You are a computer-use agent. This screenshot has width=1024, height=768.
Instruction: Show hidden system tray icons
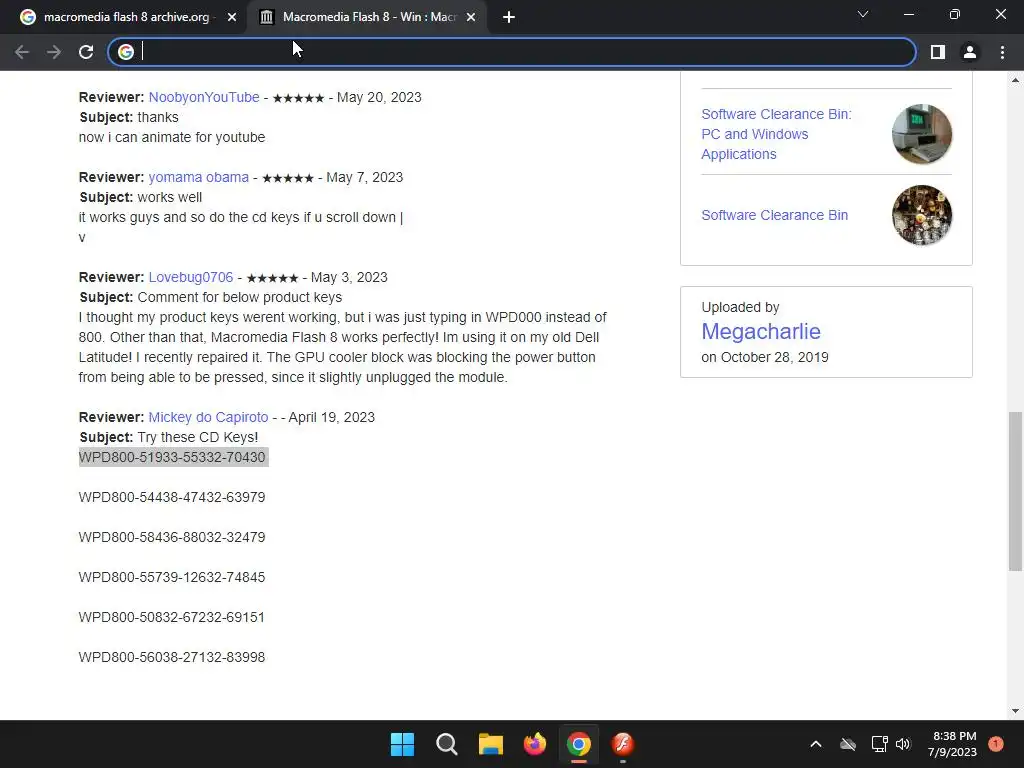coord(816,744)
